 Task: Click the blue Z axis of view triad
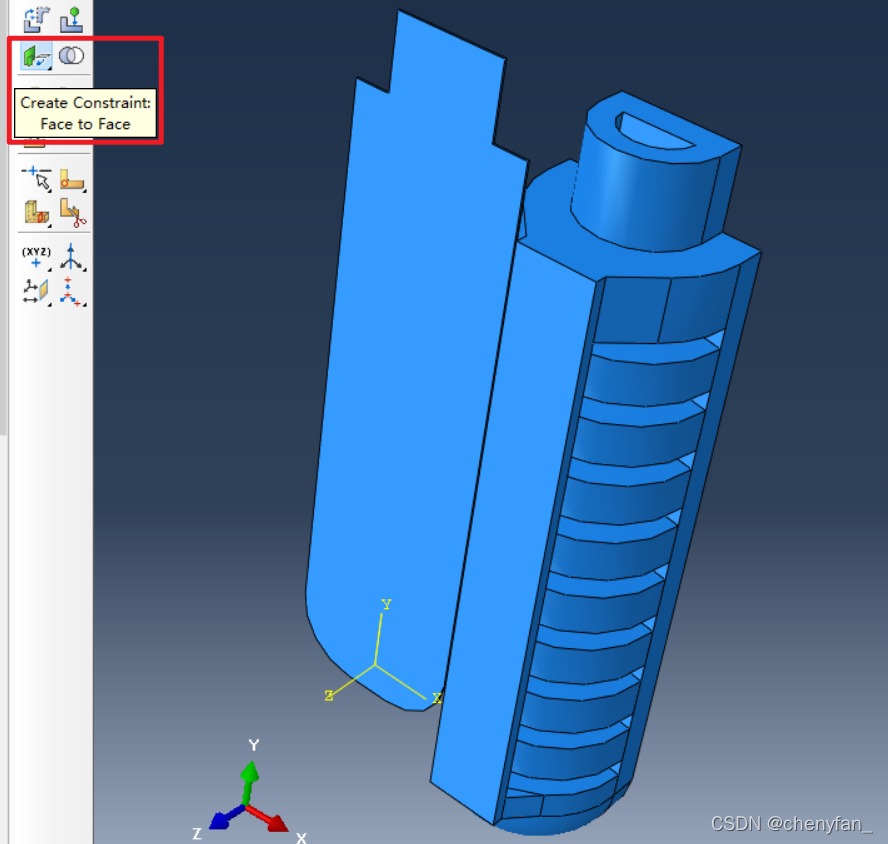[x=222, y=816]
